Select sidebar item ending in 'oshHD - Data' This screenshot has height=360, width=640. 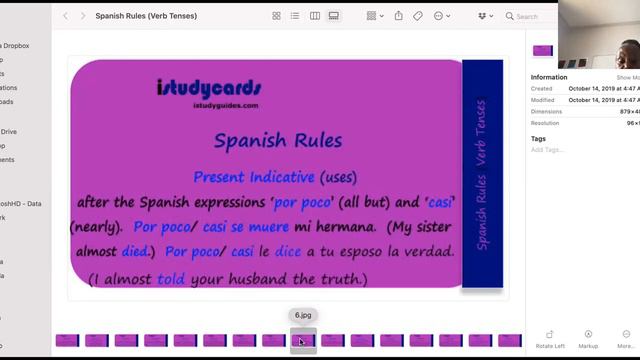[20, 204]
